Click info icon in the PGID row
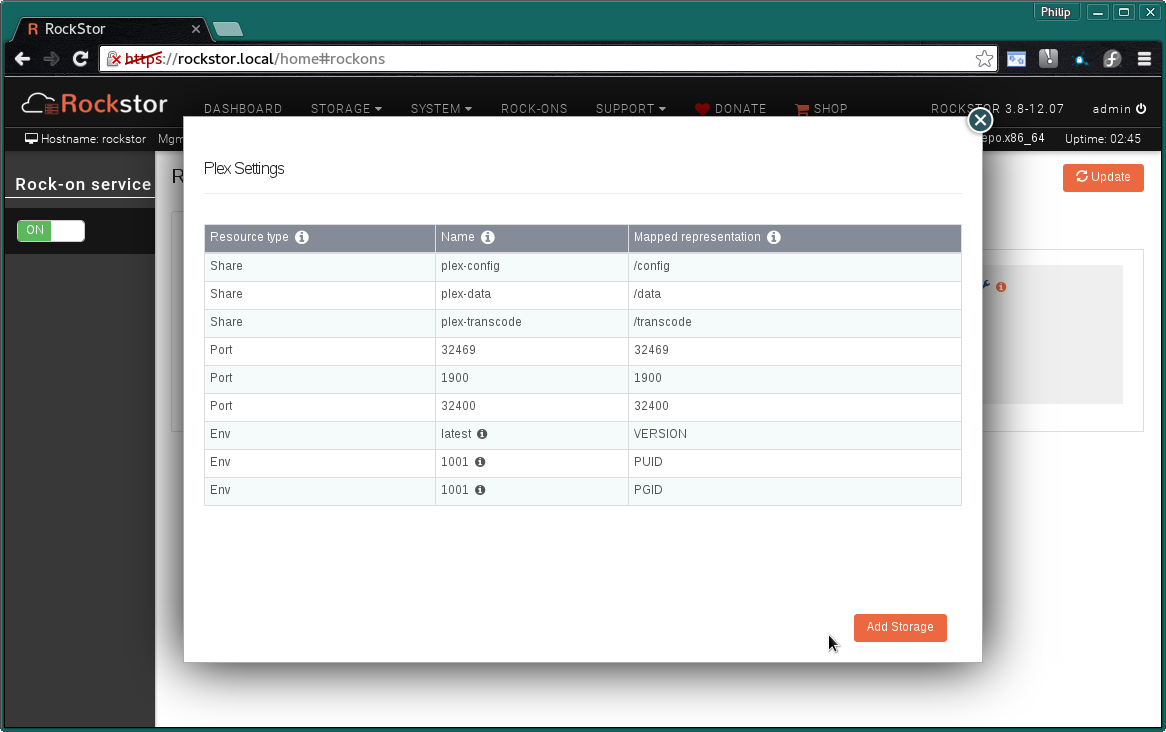1166x732 pixels. point(480,490)
